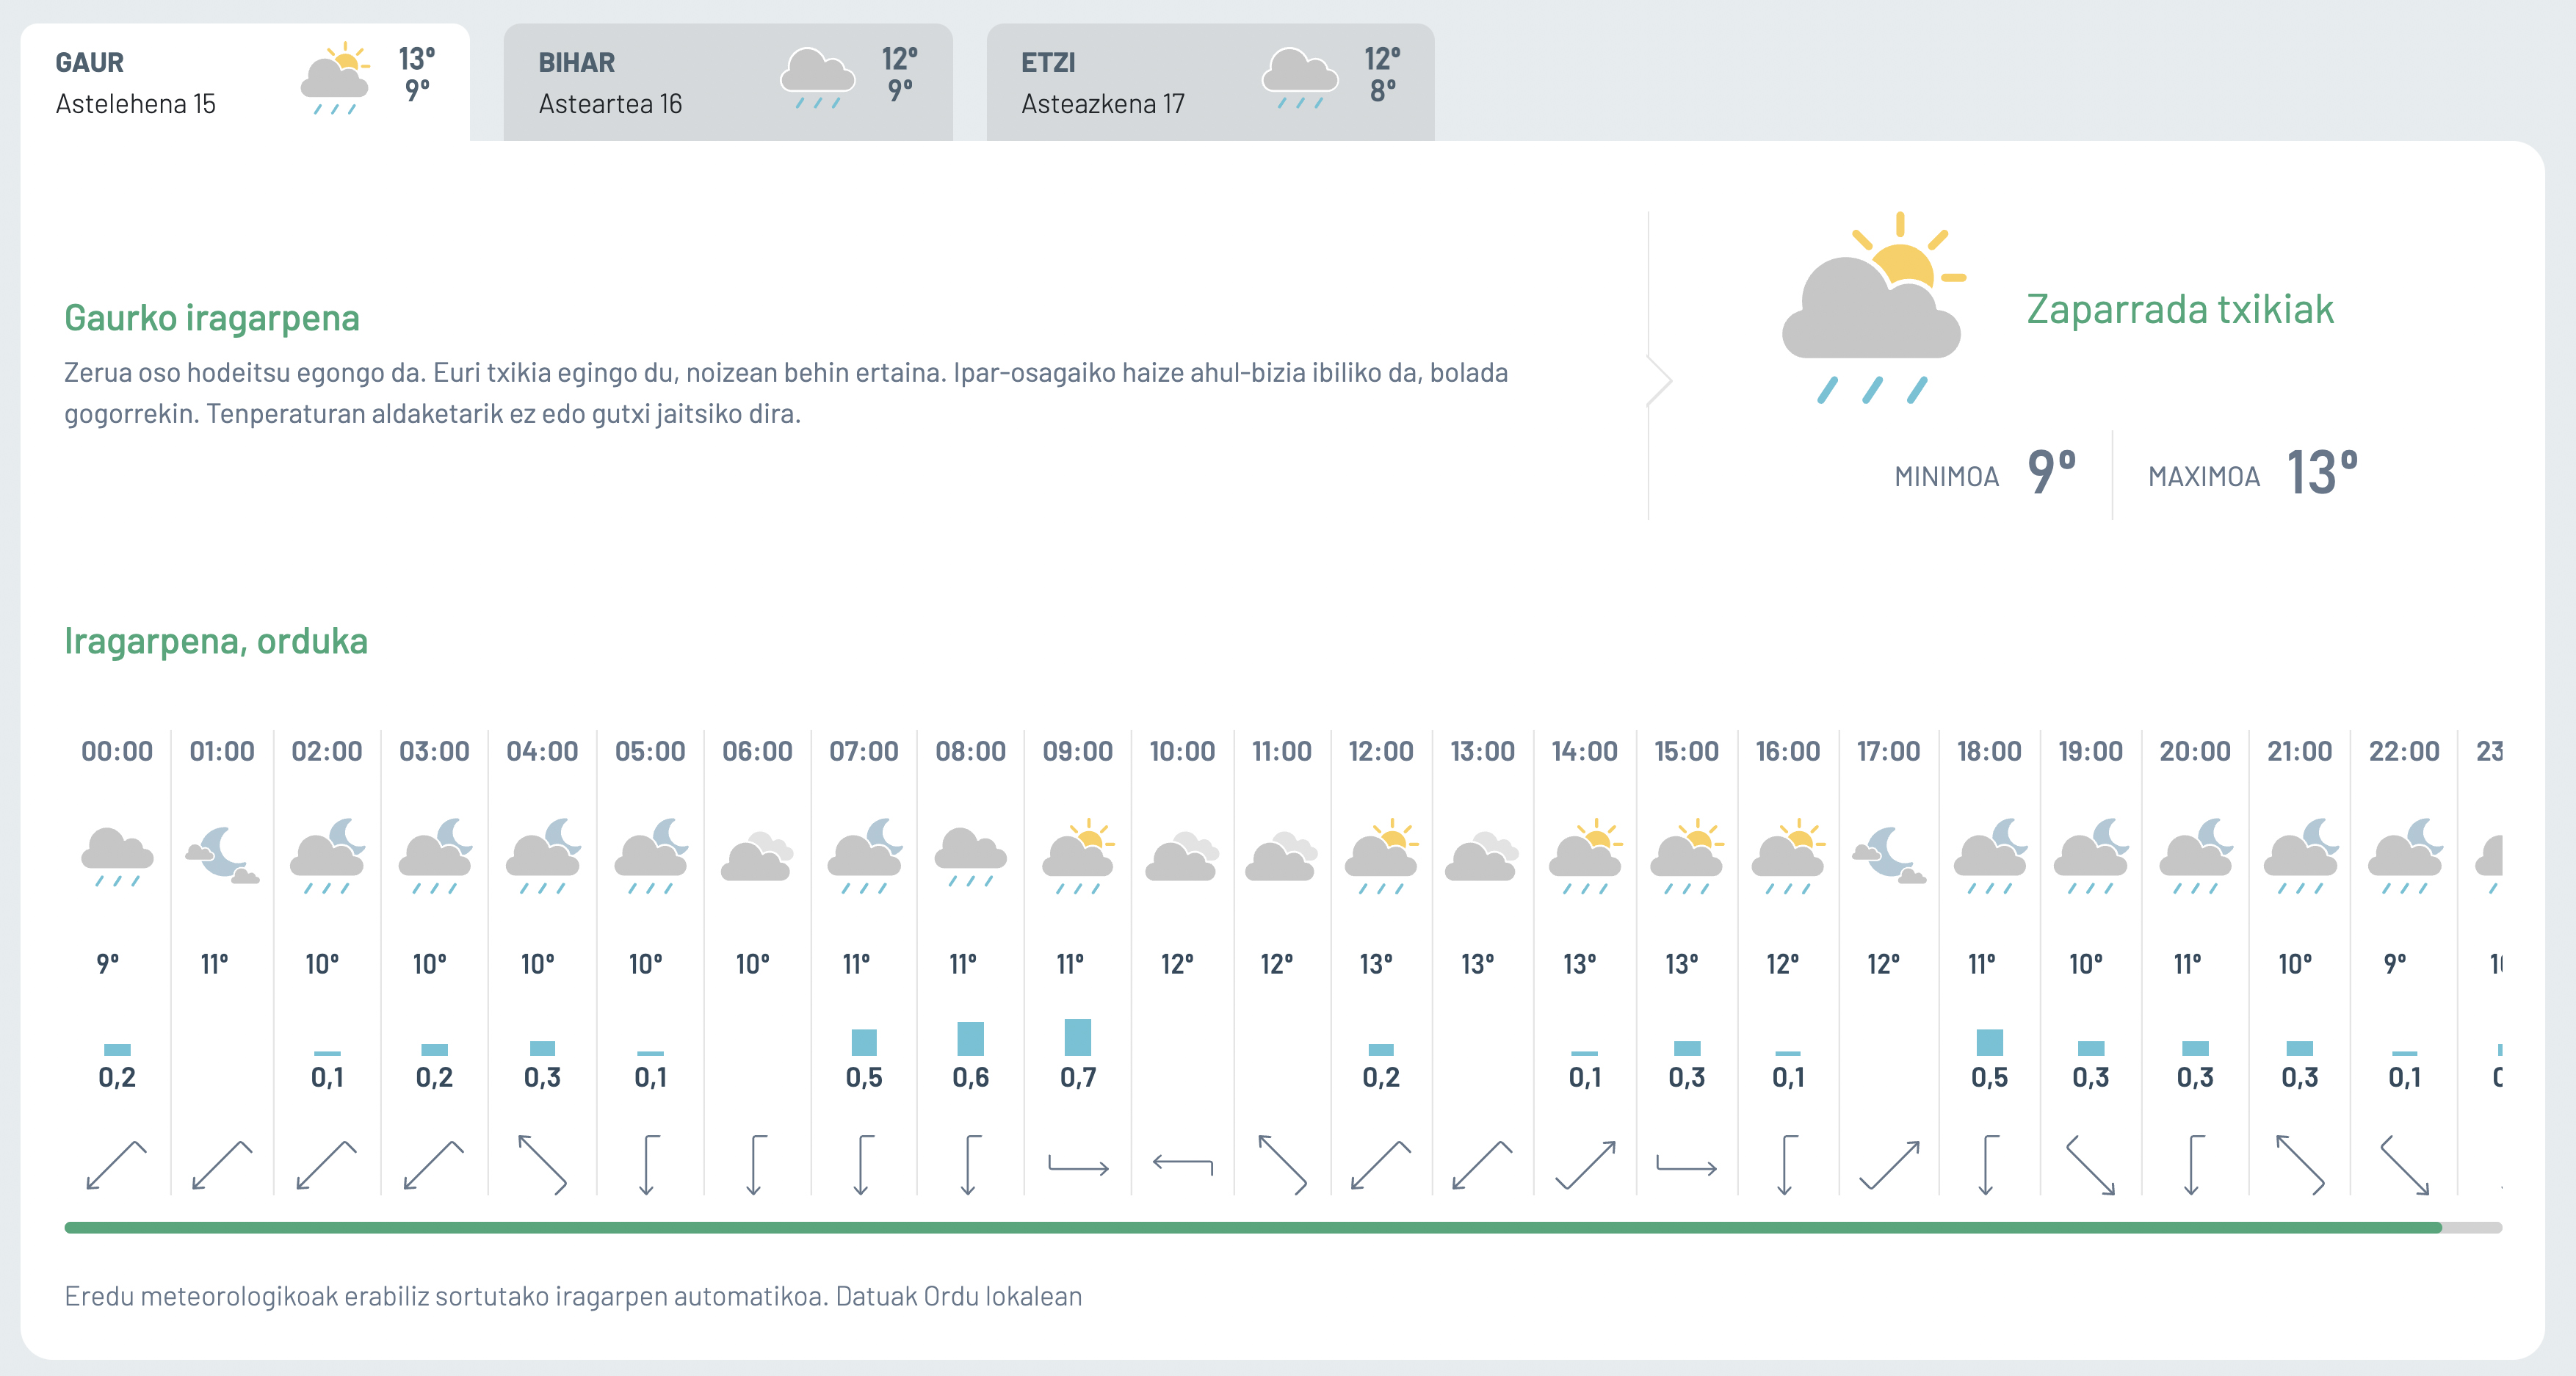Click the rain cloud icon in the ETZI tab
Image resolution: width=2576 pixels, height=1376 pixels.
tap(1300, 79)
